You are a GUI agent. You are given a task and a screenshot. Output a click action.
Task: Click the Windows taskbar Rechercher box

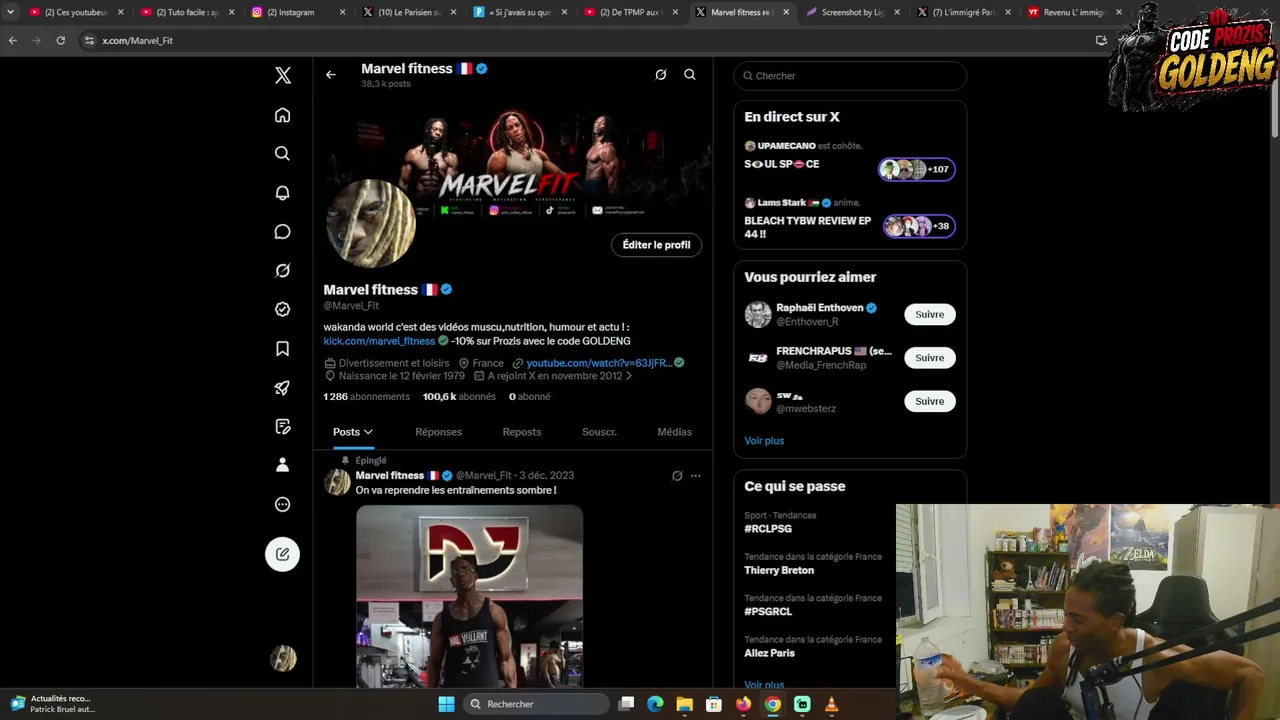[537, 704]
